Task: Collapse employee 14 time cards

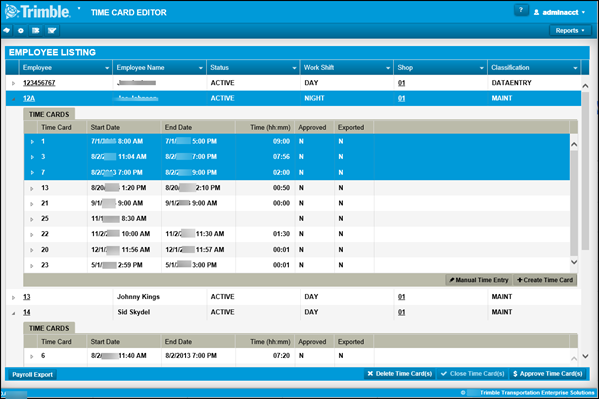Action: (13, 313)
